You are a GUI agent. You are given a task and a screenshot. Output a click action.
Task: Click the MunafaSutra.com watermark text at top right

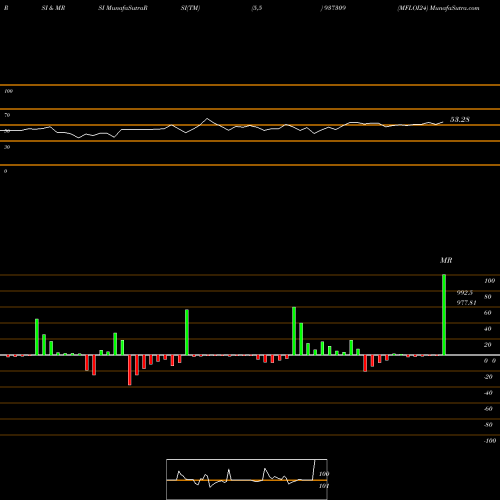click(455, 8)
